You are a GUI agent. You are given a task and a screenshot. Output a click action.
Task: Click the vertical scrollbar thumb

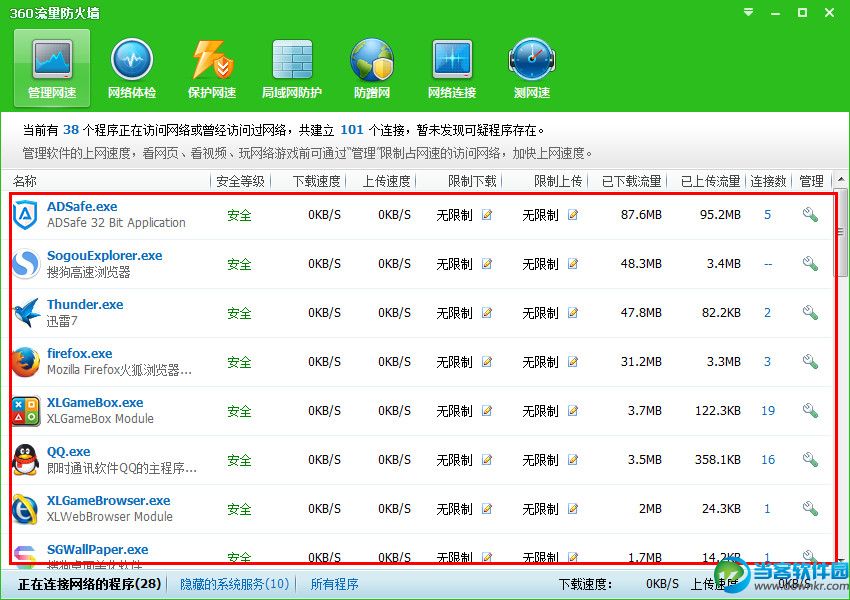pyautogui.click(x=841, y=233)
